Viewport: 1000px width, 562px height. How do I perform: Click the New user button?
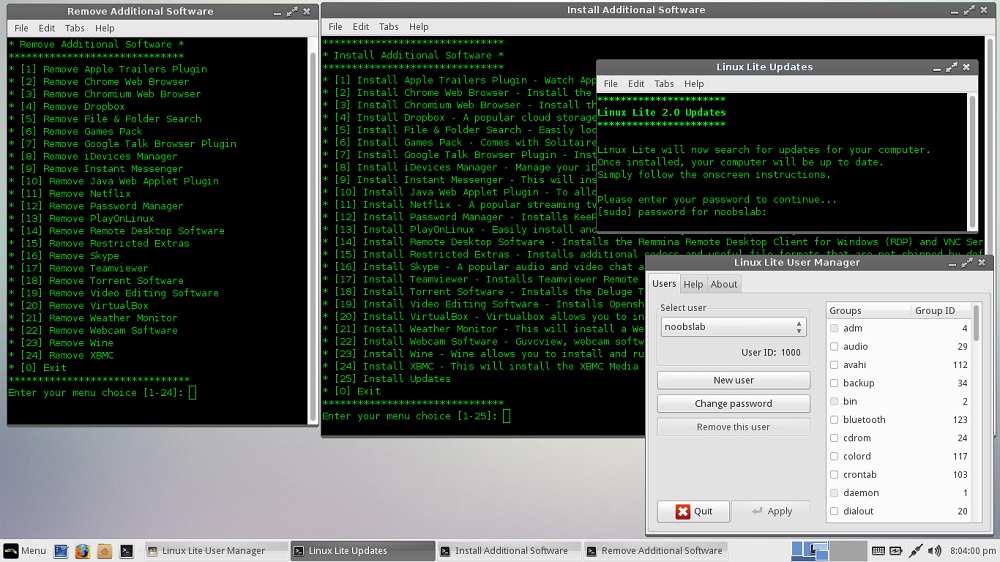(x=733, y=380)
